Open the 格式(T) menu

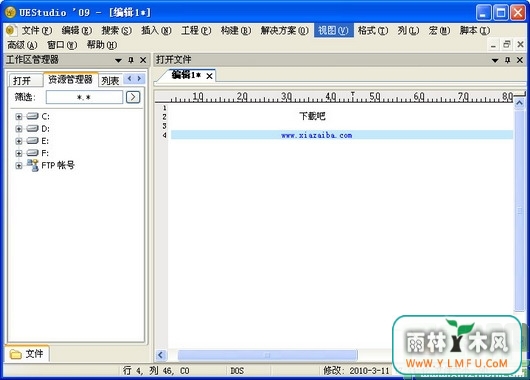pos(373,30)
